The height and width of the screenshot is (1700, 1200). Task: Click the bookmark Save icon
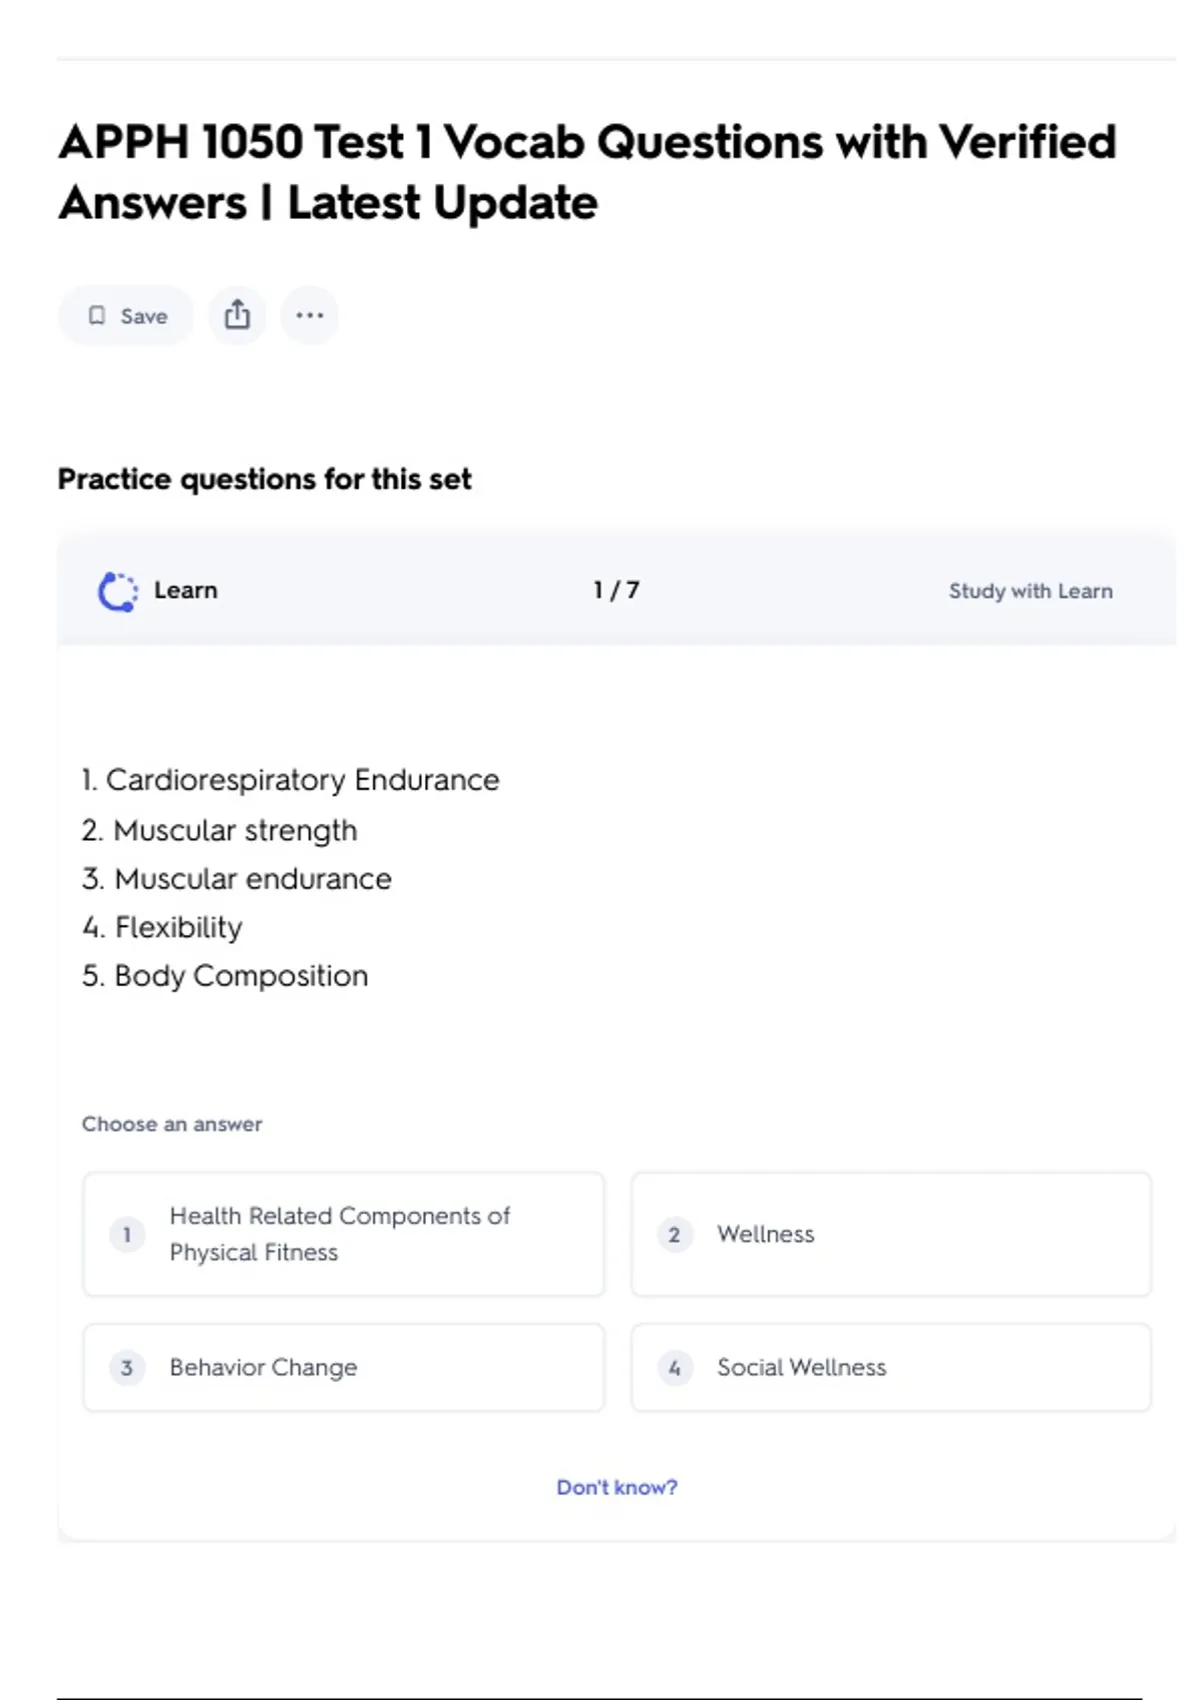97,316
